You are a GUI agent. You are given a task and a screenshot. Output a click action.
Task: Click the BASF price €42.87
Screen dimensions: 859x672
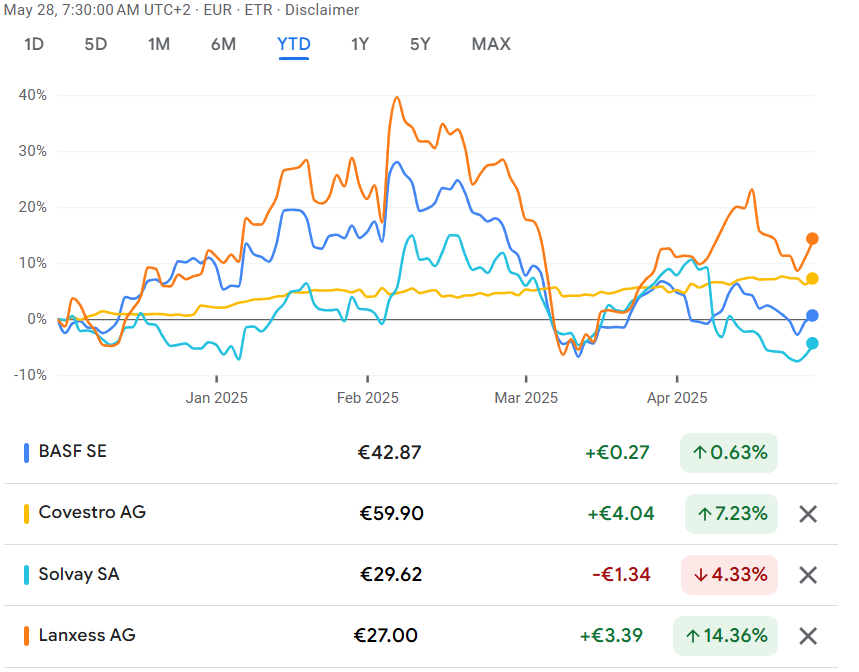pyautogui.click(x=390, y=453)
